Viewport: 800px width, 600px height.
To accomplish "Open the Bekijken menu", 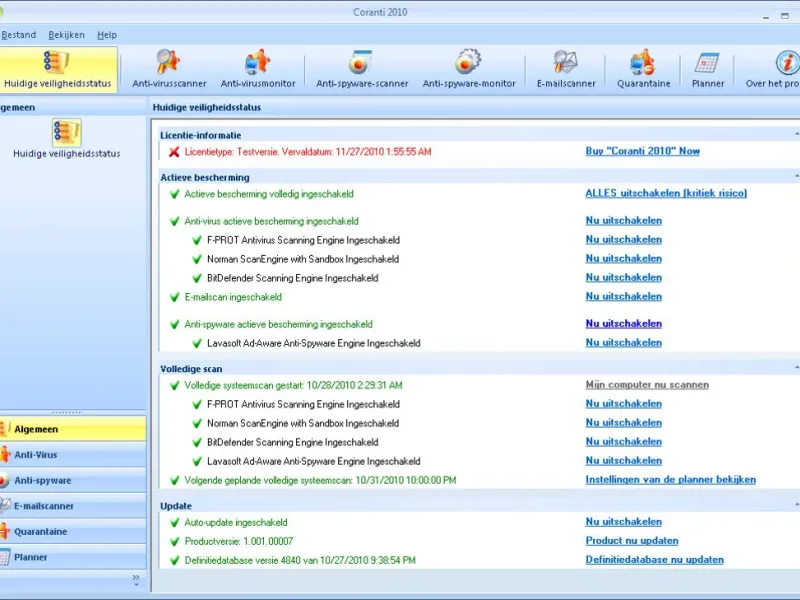I will point(66,35).
